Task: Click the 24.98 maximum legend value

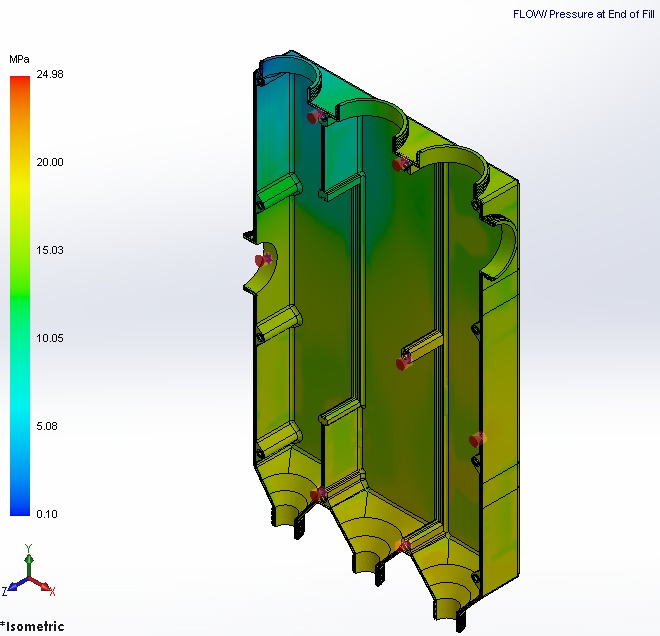Action: tap(50, 74)
